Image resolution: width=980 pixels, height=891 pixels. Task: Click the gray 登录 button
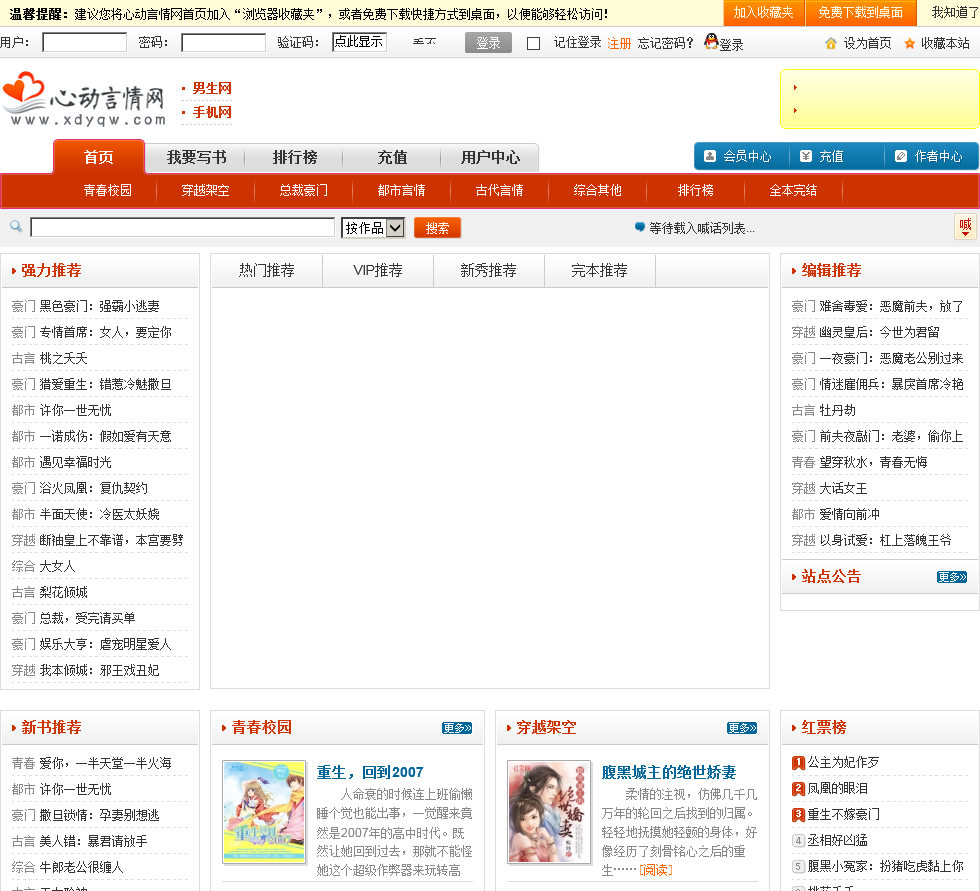(x=488, y=43)
